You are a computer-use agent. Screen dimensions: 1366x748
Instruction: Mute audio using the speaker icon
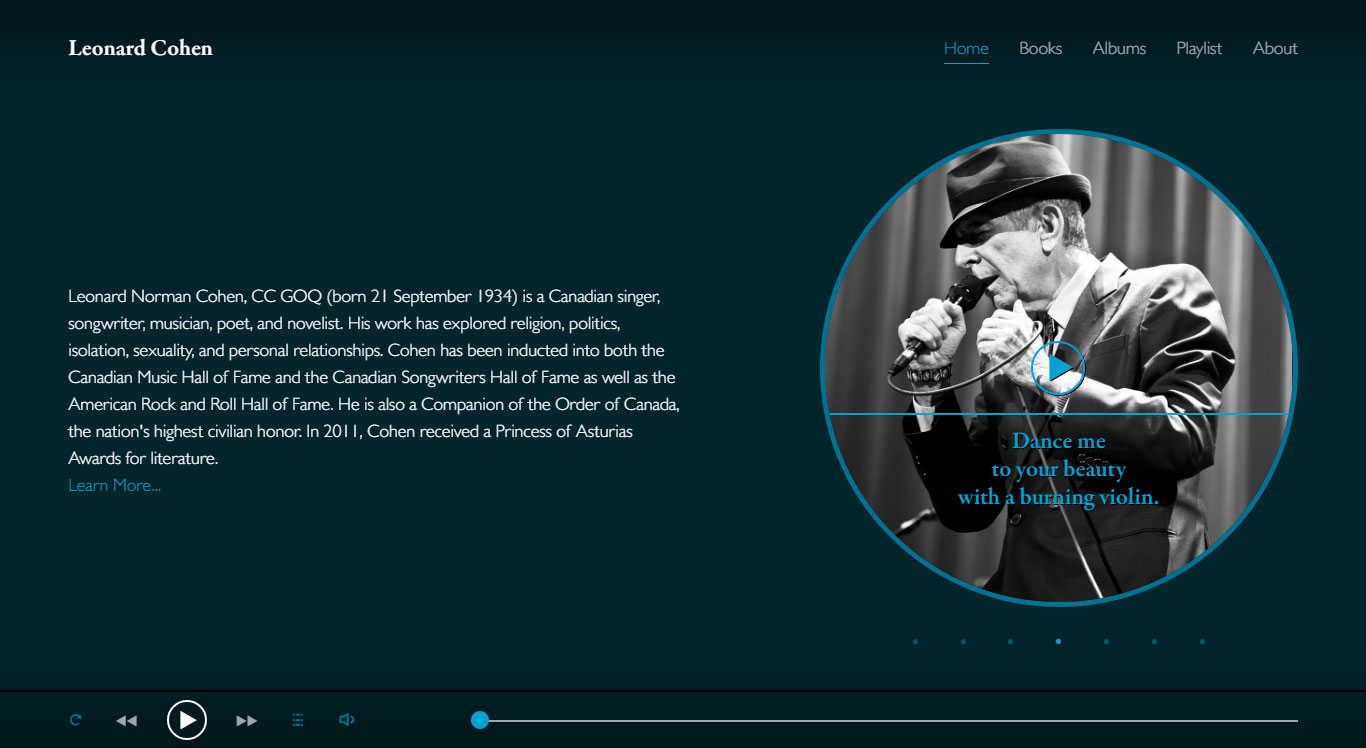click(x=347, y=720)
